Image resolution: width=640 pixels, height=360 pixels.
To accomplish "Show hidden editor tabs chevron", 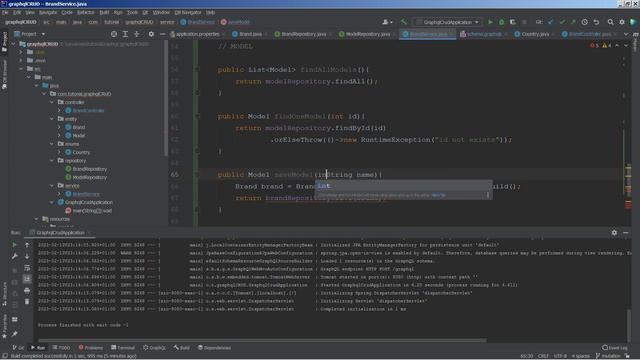I will (x=626, y=34).
